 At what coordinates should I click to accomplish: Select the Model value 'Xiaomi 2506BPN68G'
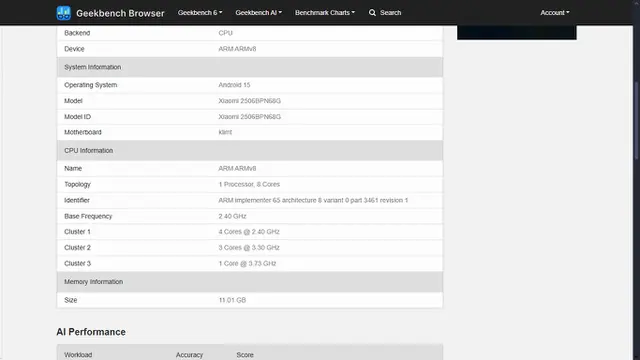point(249,101)
